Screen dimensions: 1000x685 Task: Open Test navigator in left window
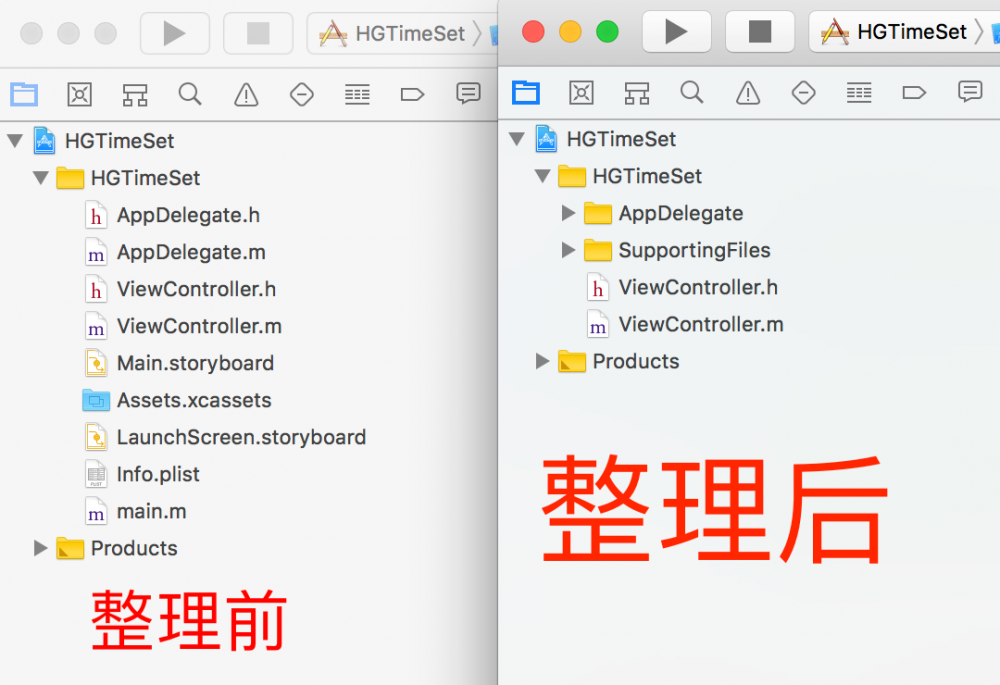[302, 94]
